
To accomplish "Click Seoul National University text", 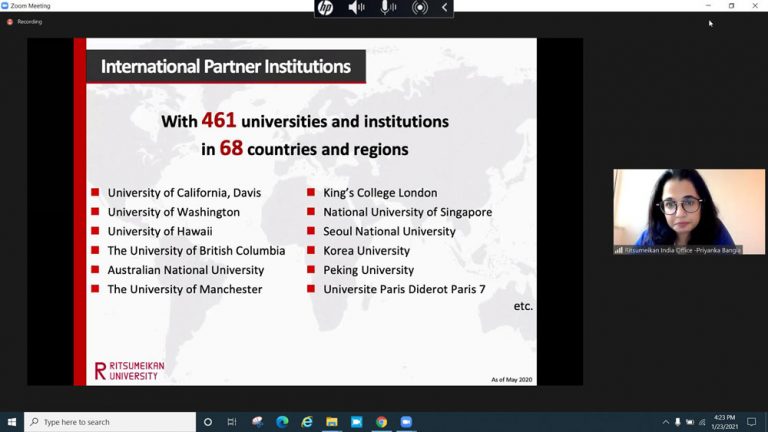I will point(389,231).
